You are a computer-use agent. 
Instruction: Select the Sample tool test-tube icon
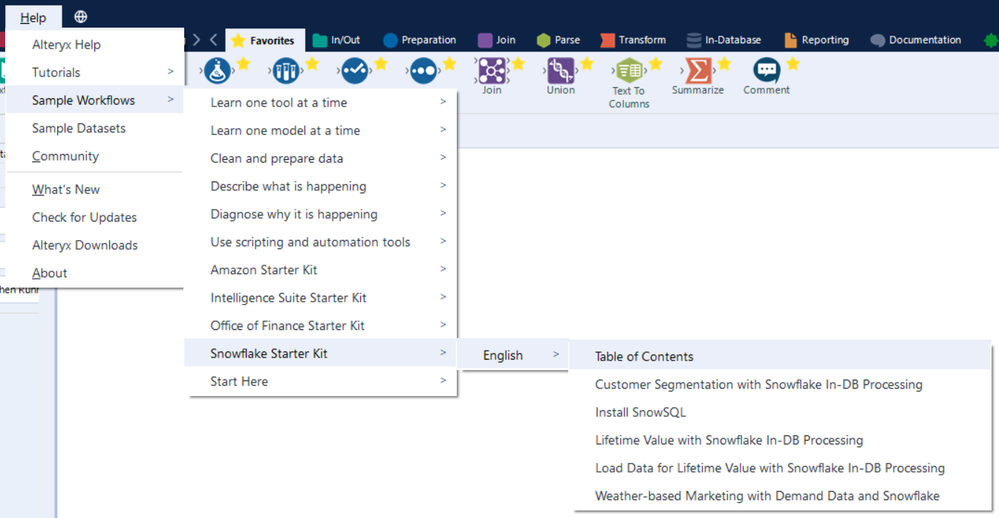pyautogui.click(x=285, y=71)
